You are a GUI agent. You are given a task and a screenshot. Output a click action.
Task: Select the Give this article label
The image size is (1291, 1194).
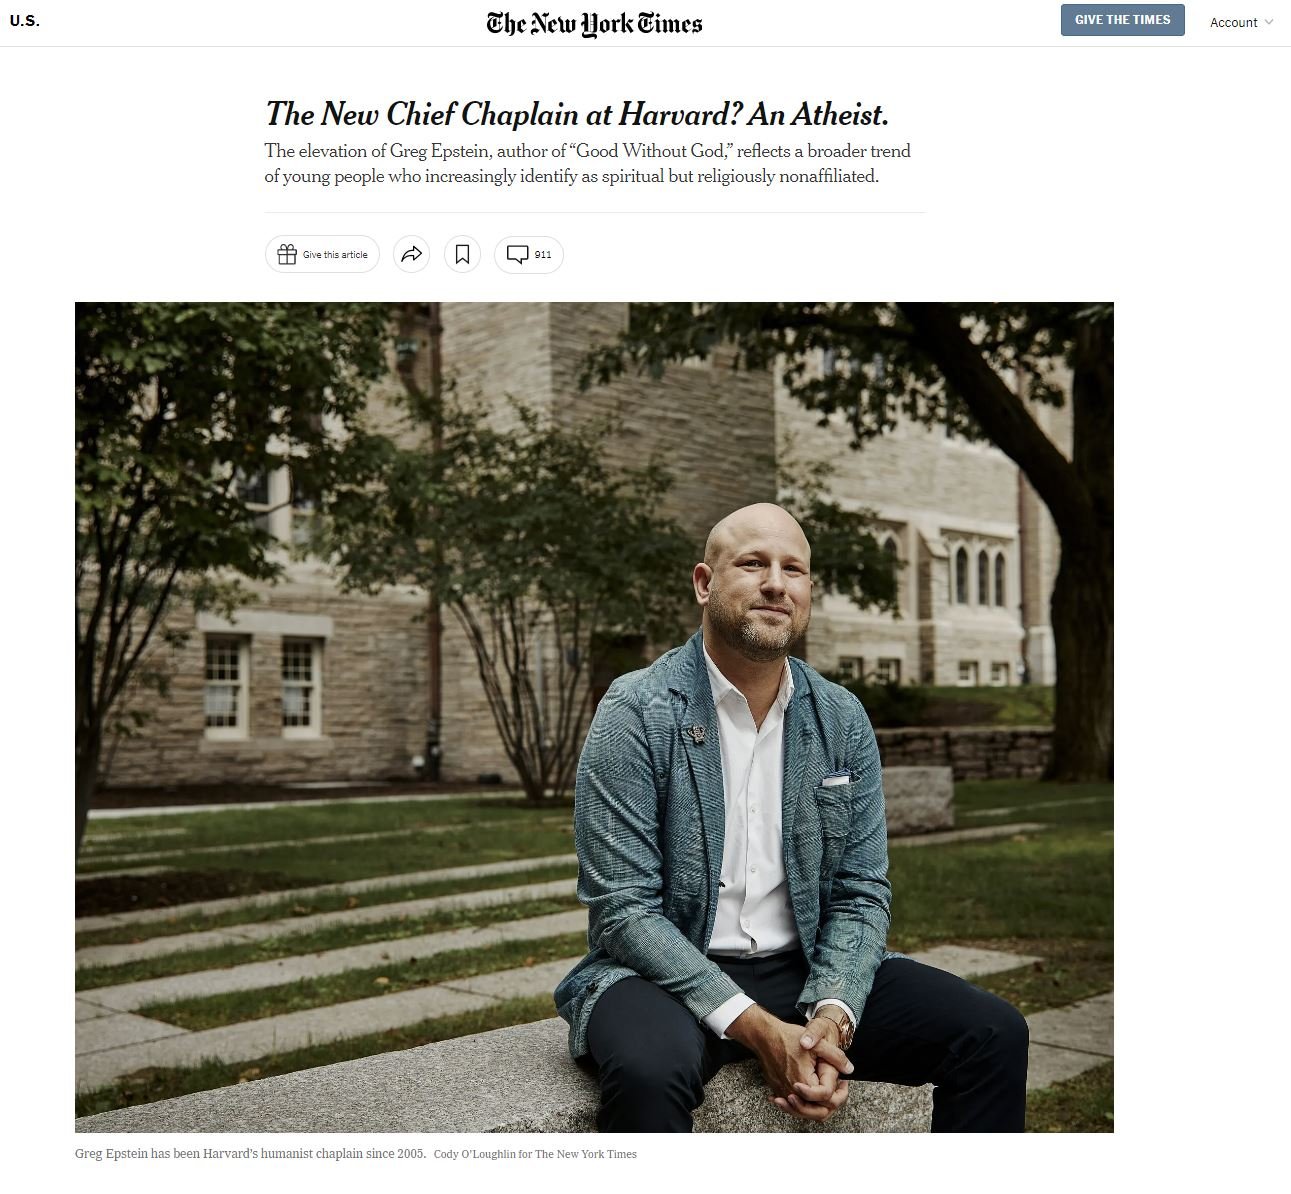click(335, 255)
